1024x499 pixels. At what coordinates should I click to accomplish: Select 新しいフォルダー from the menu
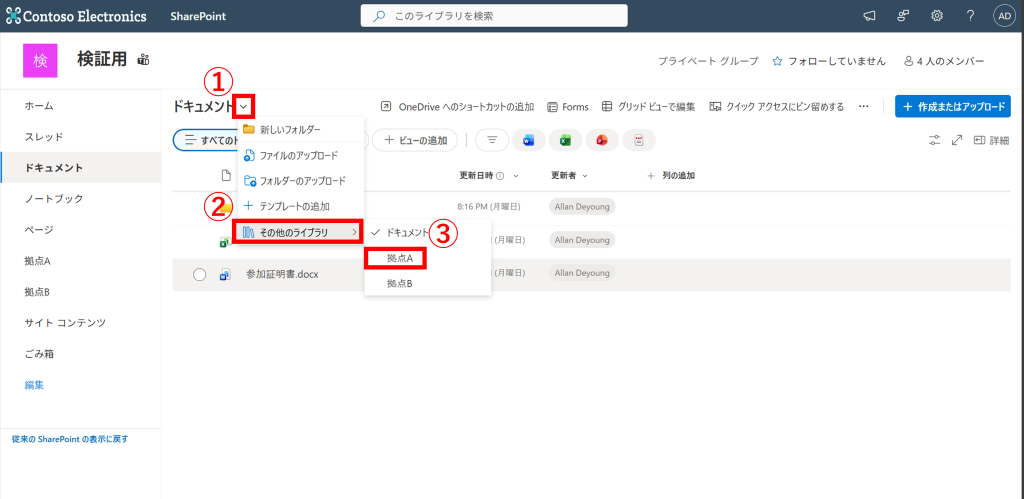point(290,130)
